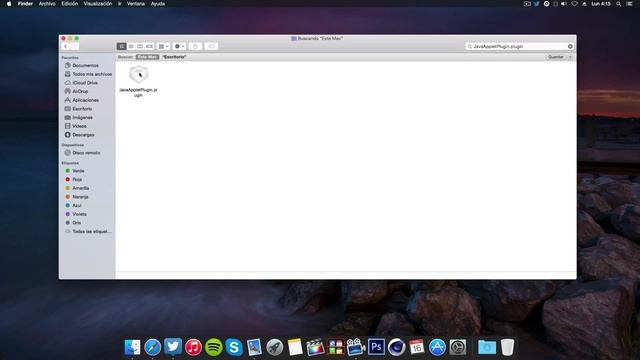Viewport: 640px width, 360px height.
Task: Open the Ayuda menu
Action: (158, 4)
